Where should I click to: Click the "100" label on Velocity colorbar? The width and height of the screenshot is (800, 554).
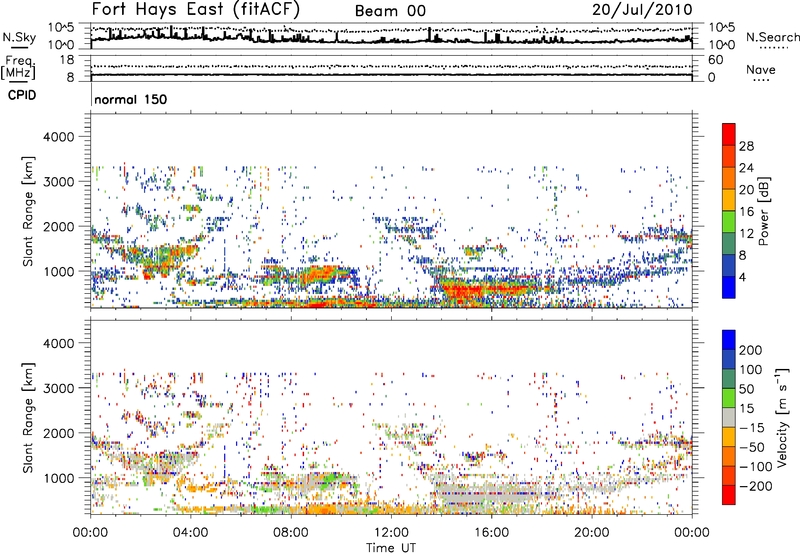coord(751,370)
